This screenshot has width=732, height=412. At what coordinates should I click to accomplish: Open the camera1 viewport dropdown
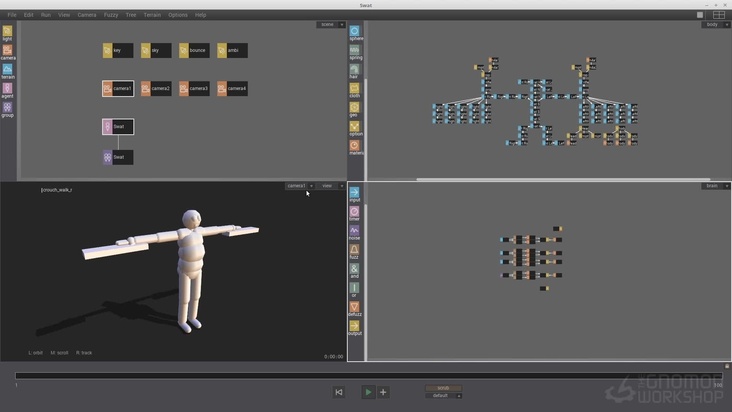tap(300, 186)
